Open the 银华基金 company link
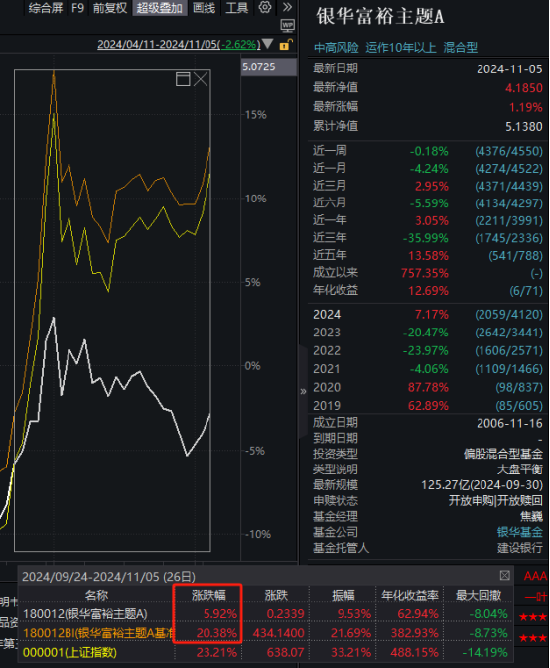550x668 pixels. click(519, 532)
